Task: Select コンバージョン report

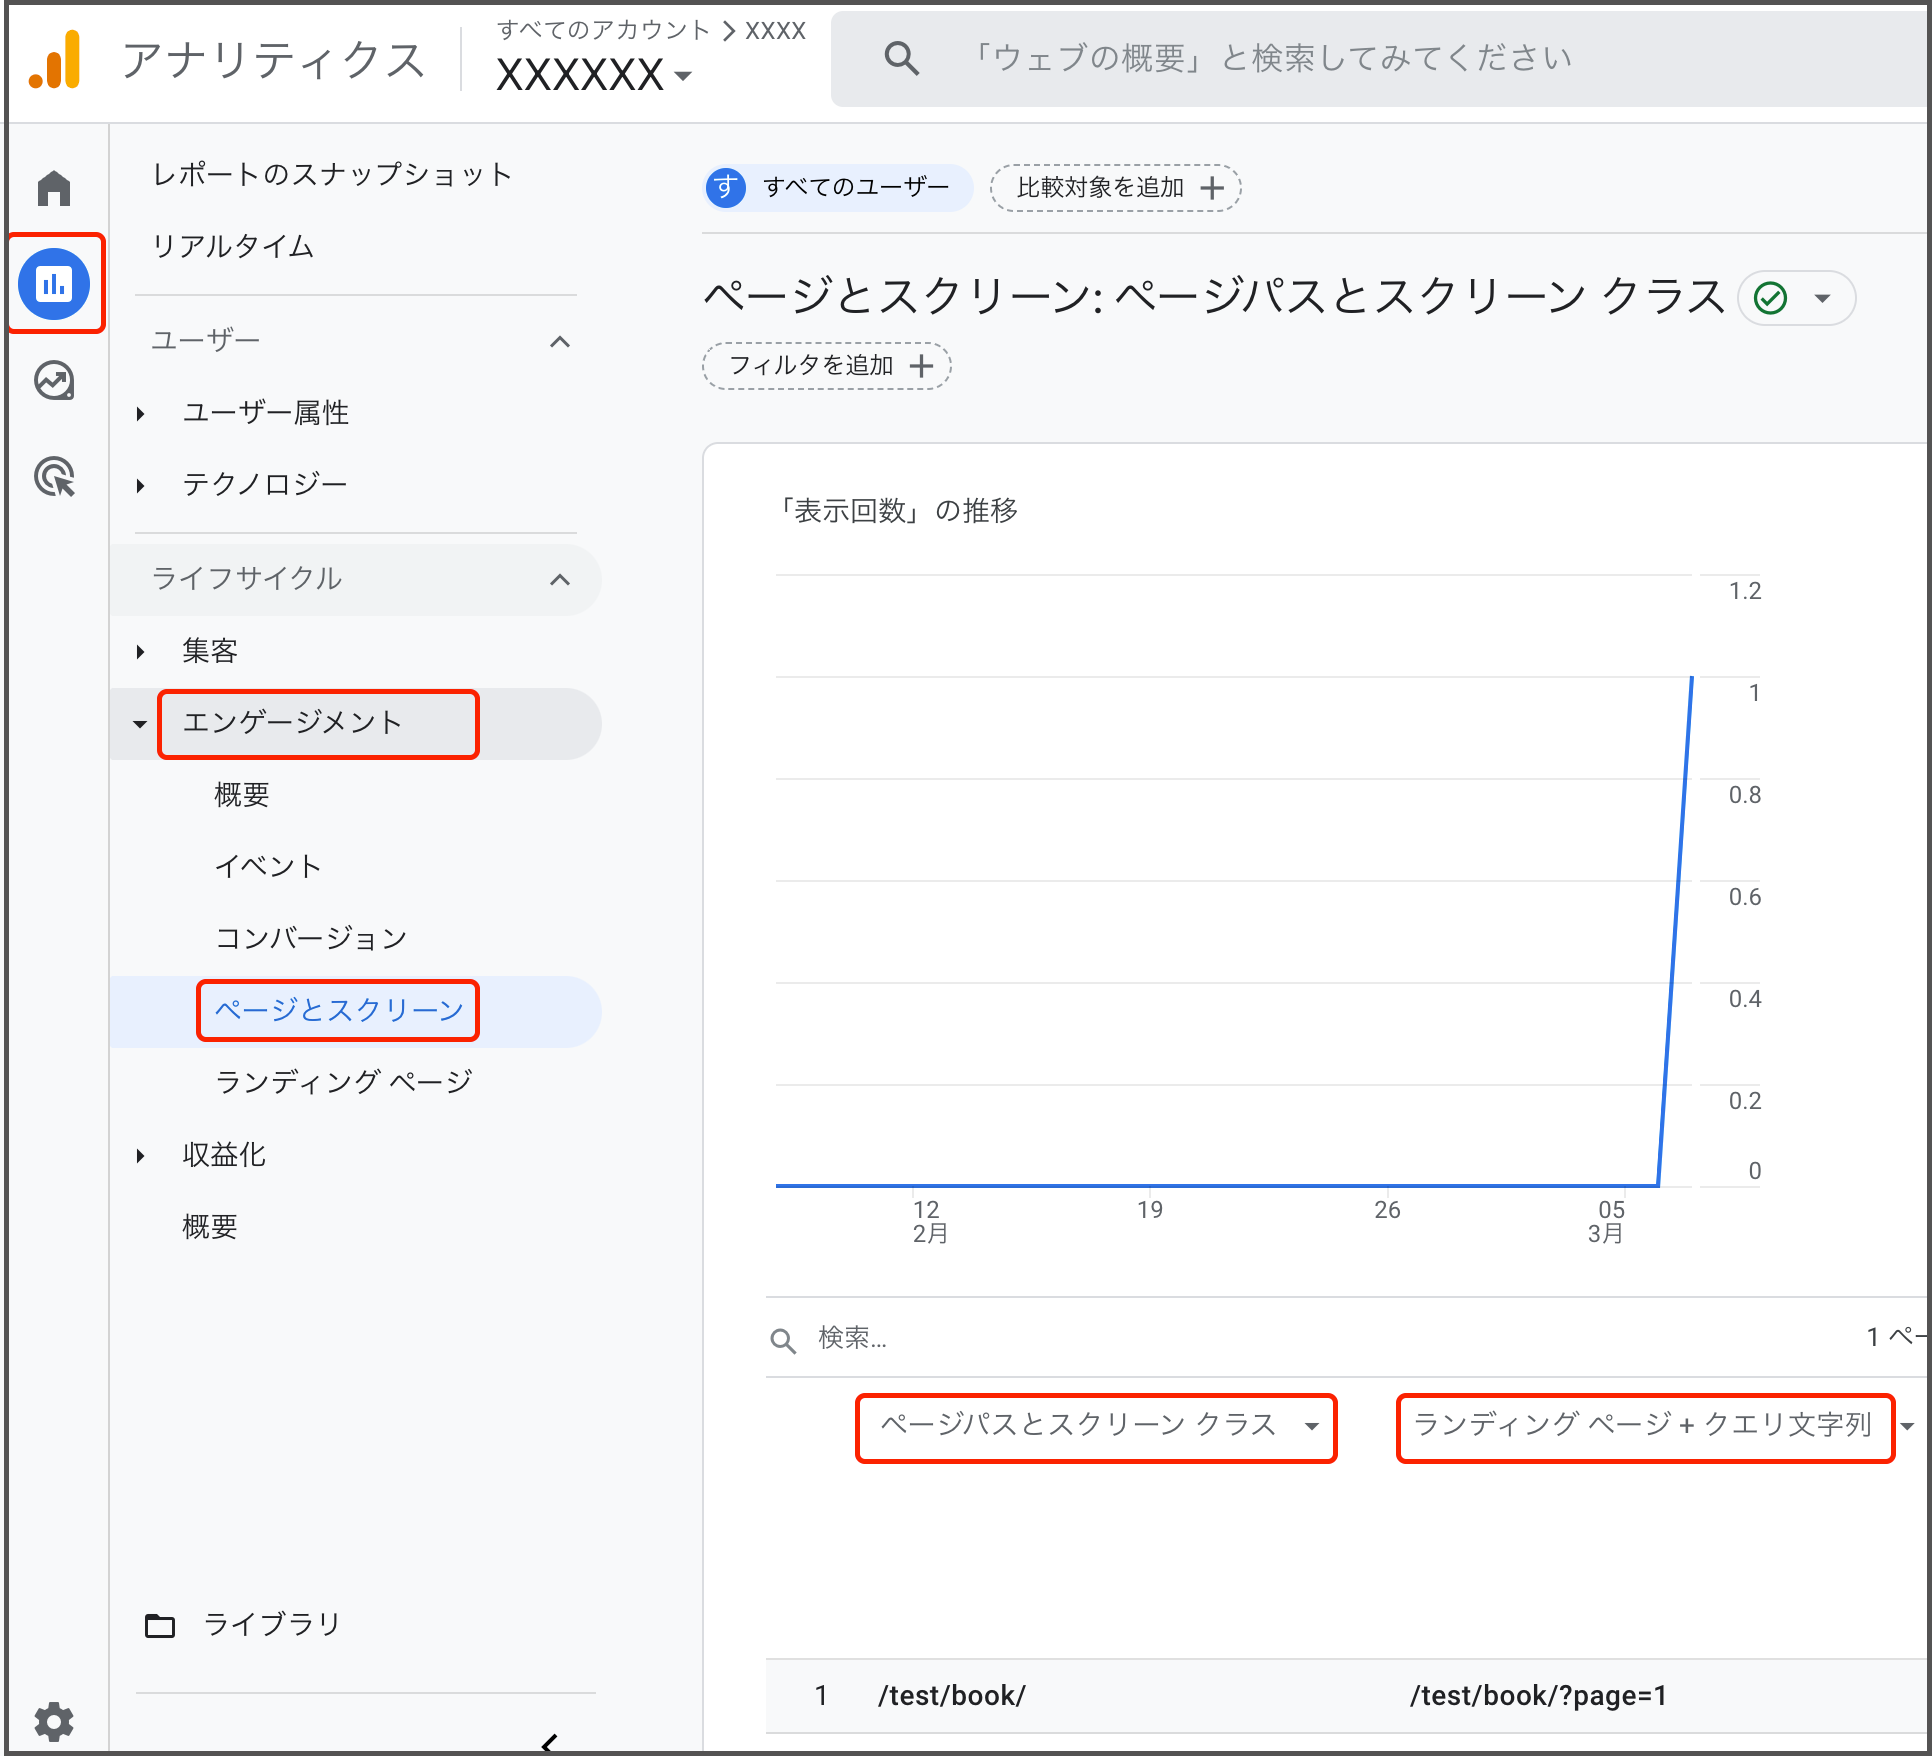Action: point(311,939)
